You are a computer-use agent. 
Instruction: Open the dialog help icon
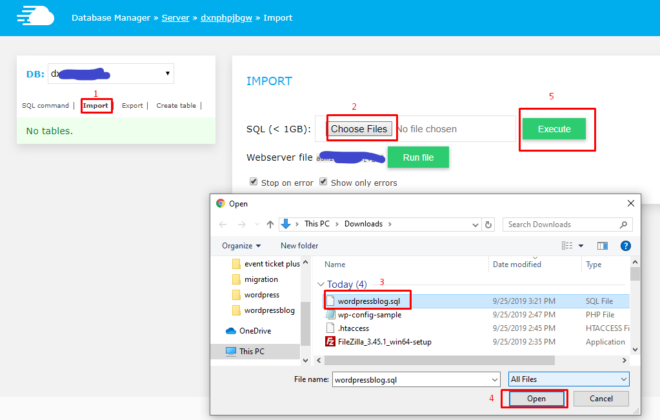[x=625, y=246]
